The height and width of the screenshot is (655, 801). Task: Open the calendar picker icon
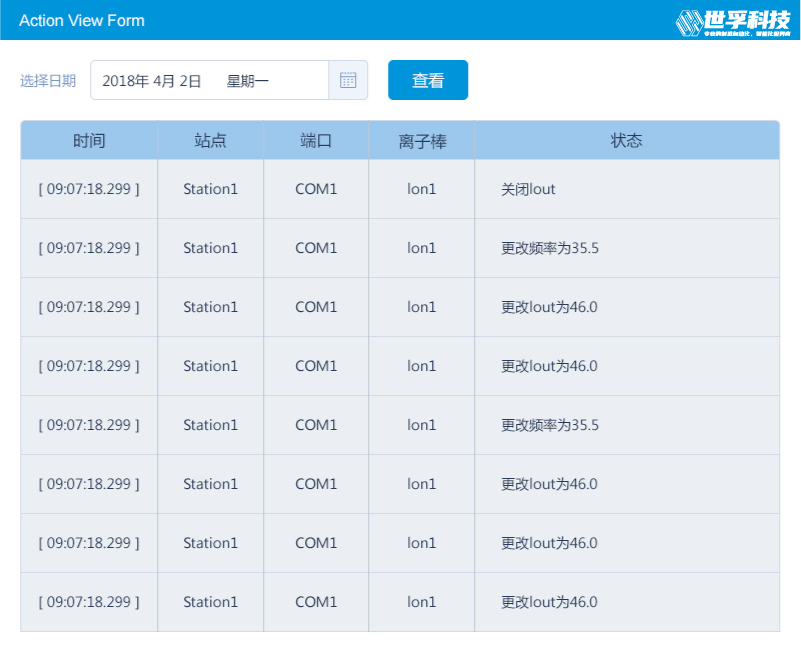[x=347, y=81]
